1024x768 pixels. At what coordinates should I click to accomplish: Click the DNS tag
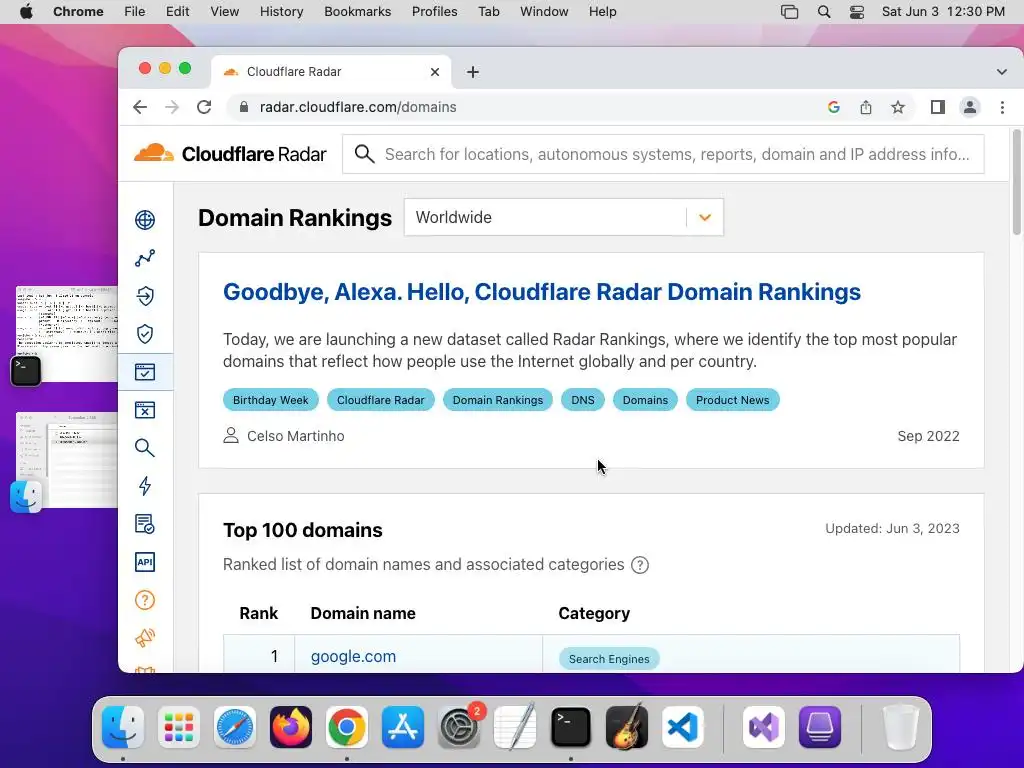(x=583, y=400)
